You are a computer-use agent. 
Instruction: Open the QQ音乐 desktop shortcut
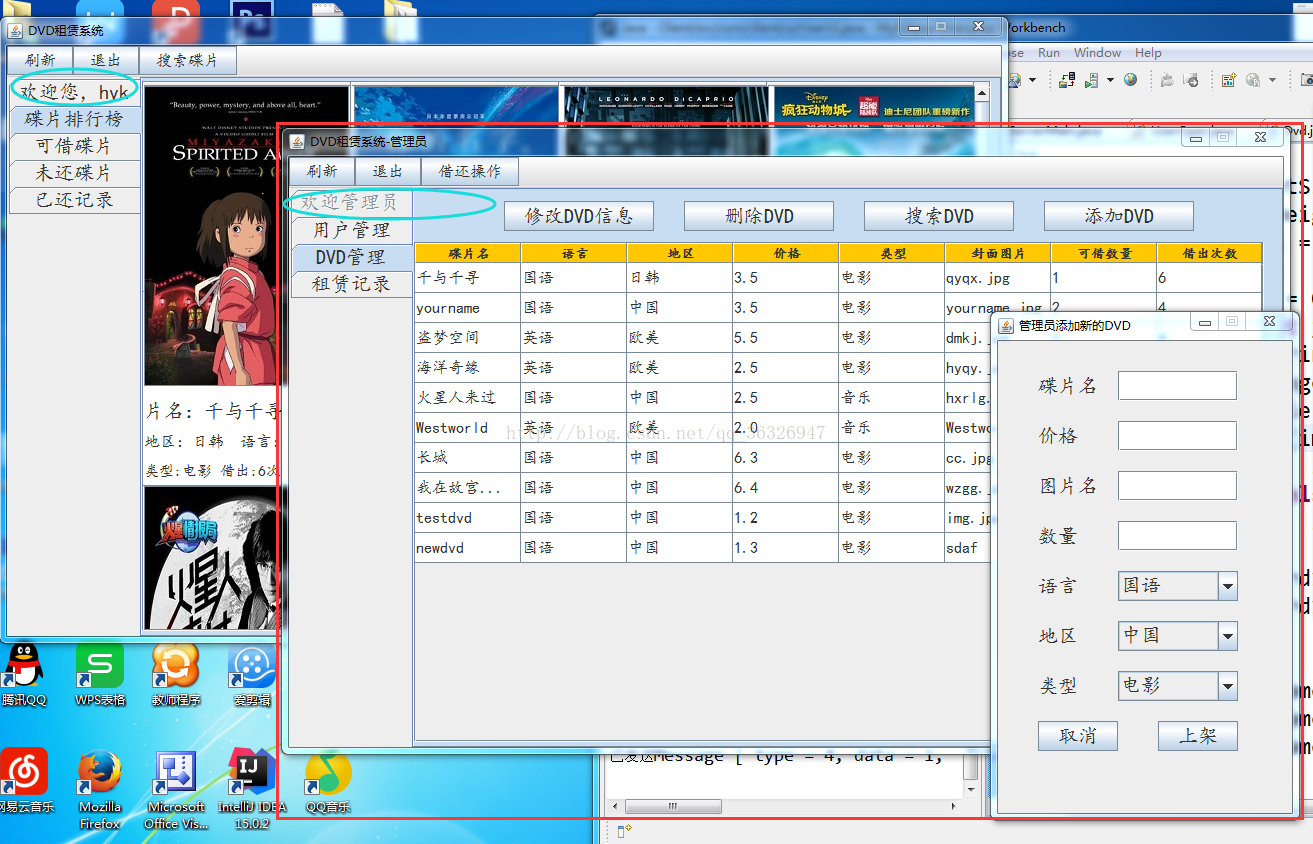pyautogui.click(x=328, y=782)
